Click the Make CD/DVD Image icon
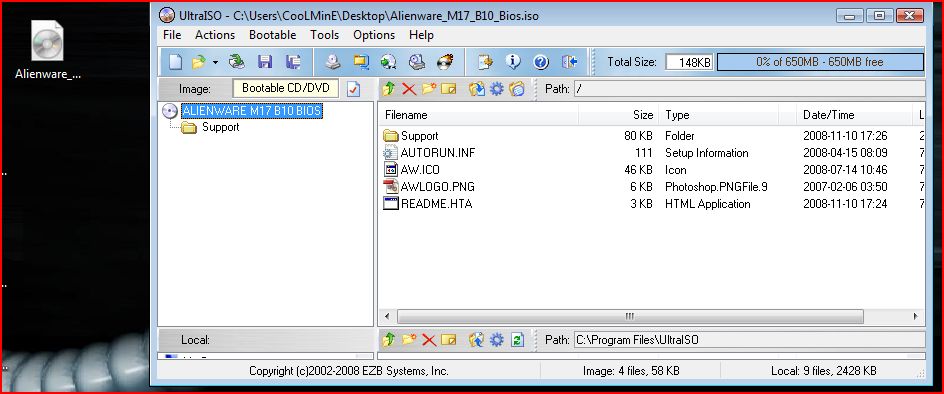 (334, 61)
